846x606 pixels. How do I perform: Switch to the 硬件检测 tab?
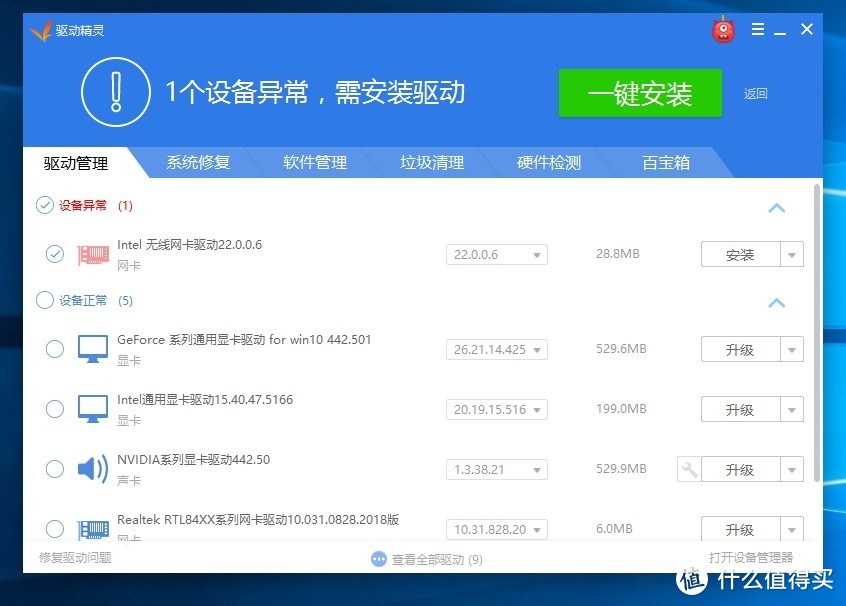click(x=547, y=162)
